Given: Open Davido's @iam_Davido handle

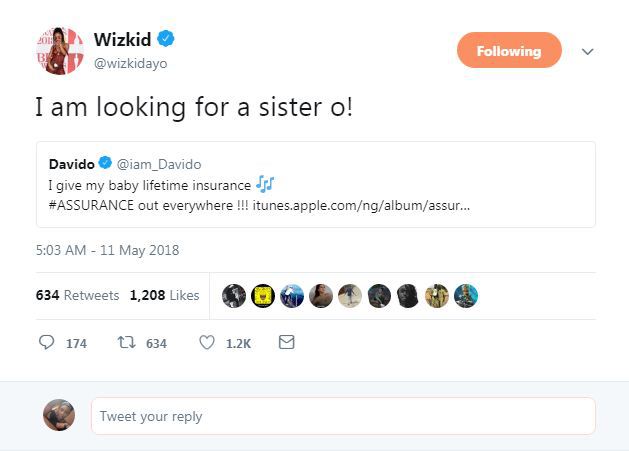Looking at the screenshot, I should click(x=159, y=164).
